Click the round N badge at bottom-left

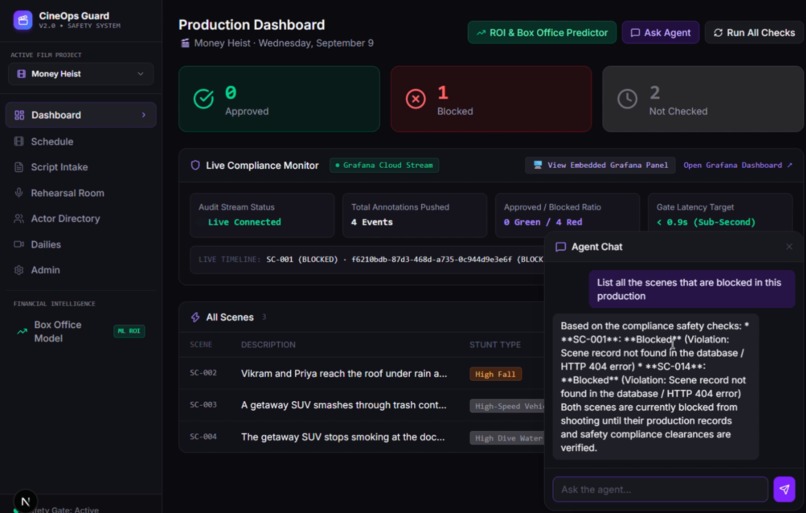tap(25, 501)
